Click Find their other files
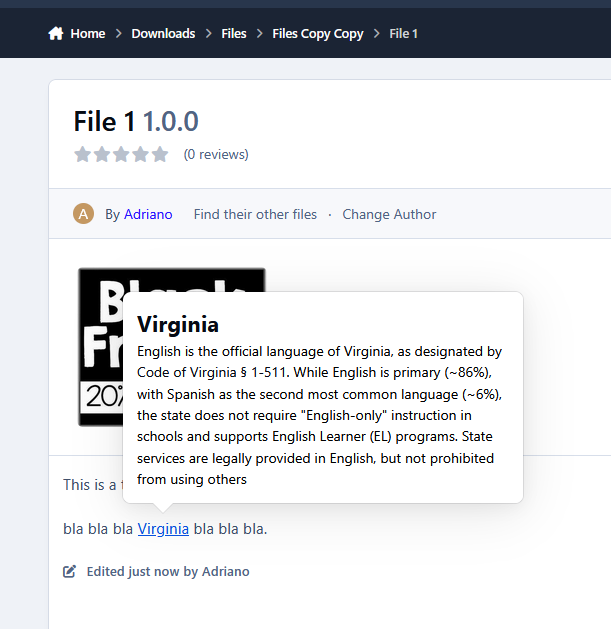The height and width of the screenshot is (629, 611). (x=255, y=214)
